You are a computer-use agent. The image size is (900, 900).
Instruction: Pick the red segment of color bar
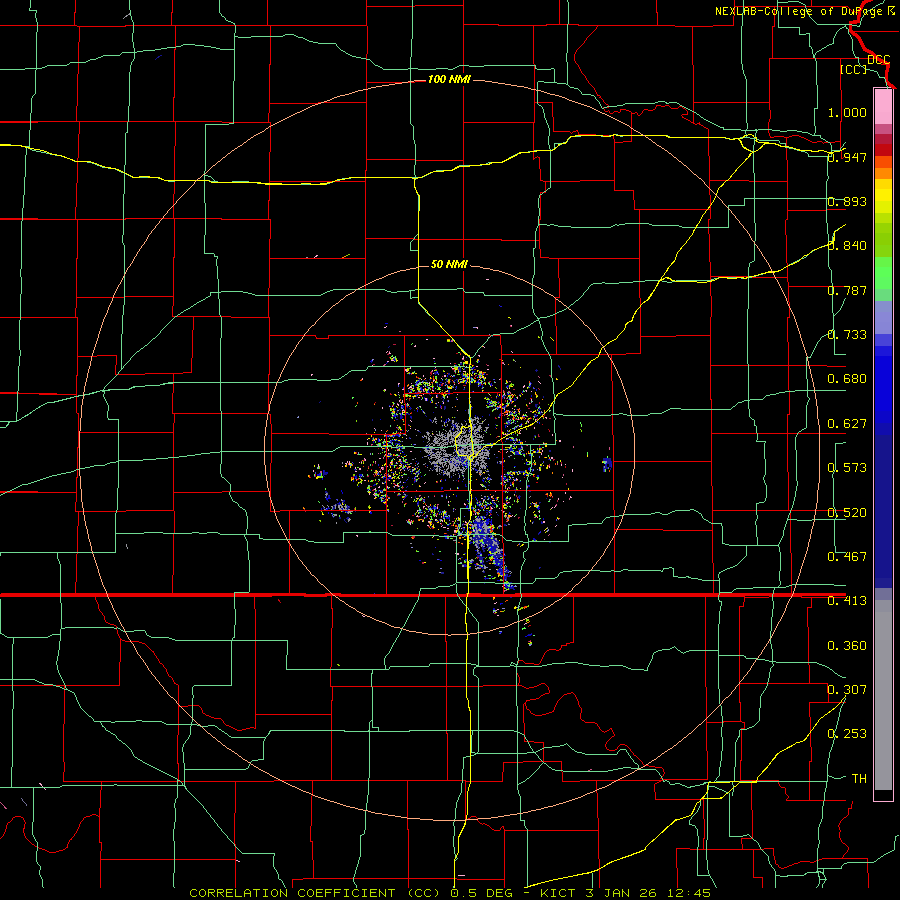(x=883, y=150)
